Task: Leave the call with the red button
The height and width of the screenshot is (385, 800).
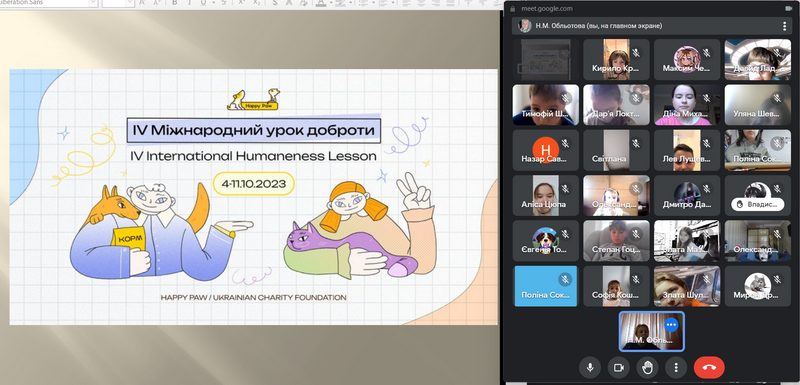Action: coord(710,367)
